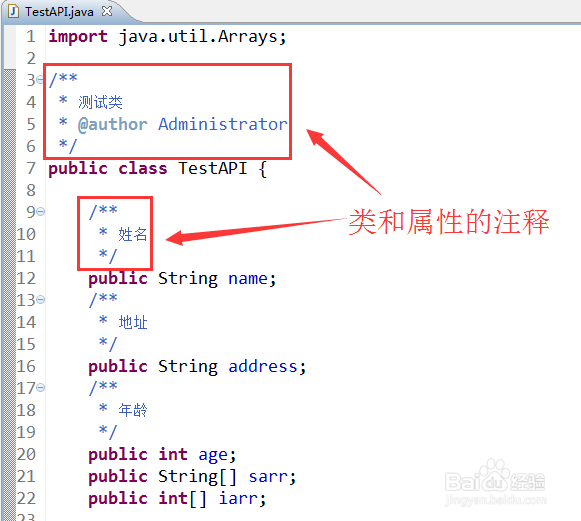581x521 pixels.
Task: Place cursor on the TestAPI class name
Action: (x=213, y=168)
